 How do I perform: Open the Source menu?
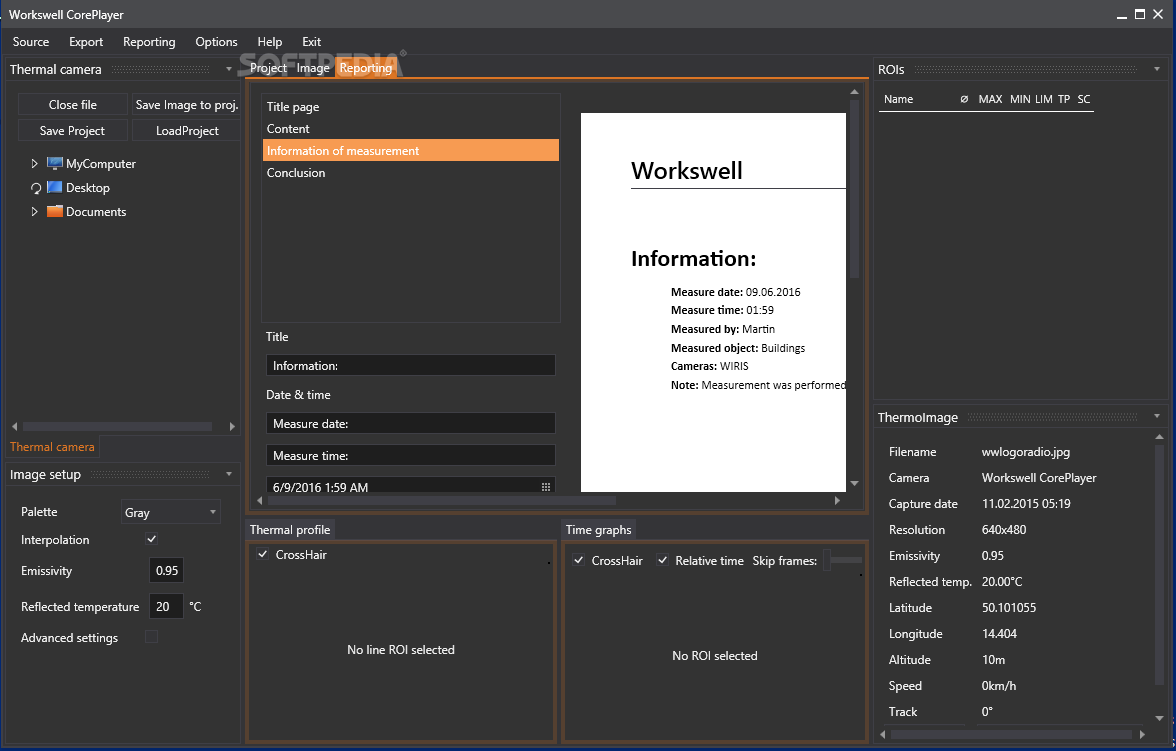[x=31, y=42]
